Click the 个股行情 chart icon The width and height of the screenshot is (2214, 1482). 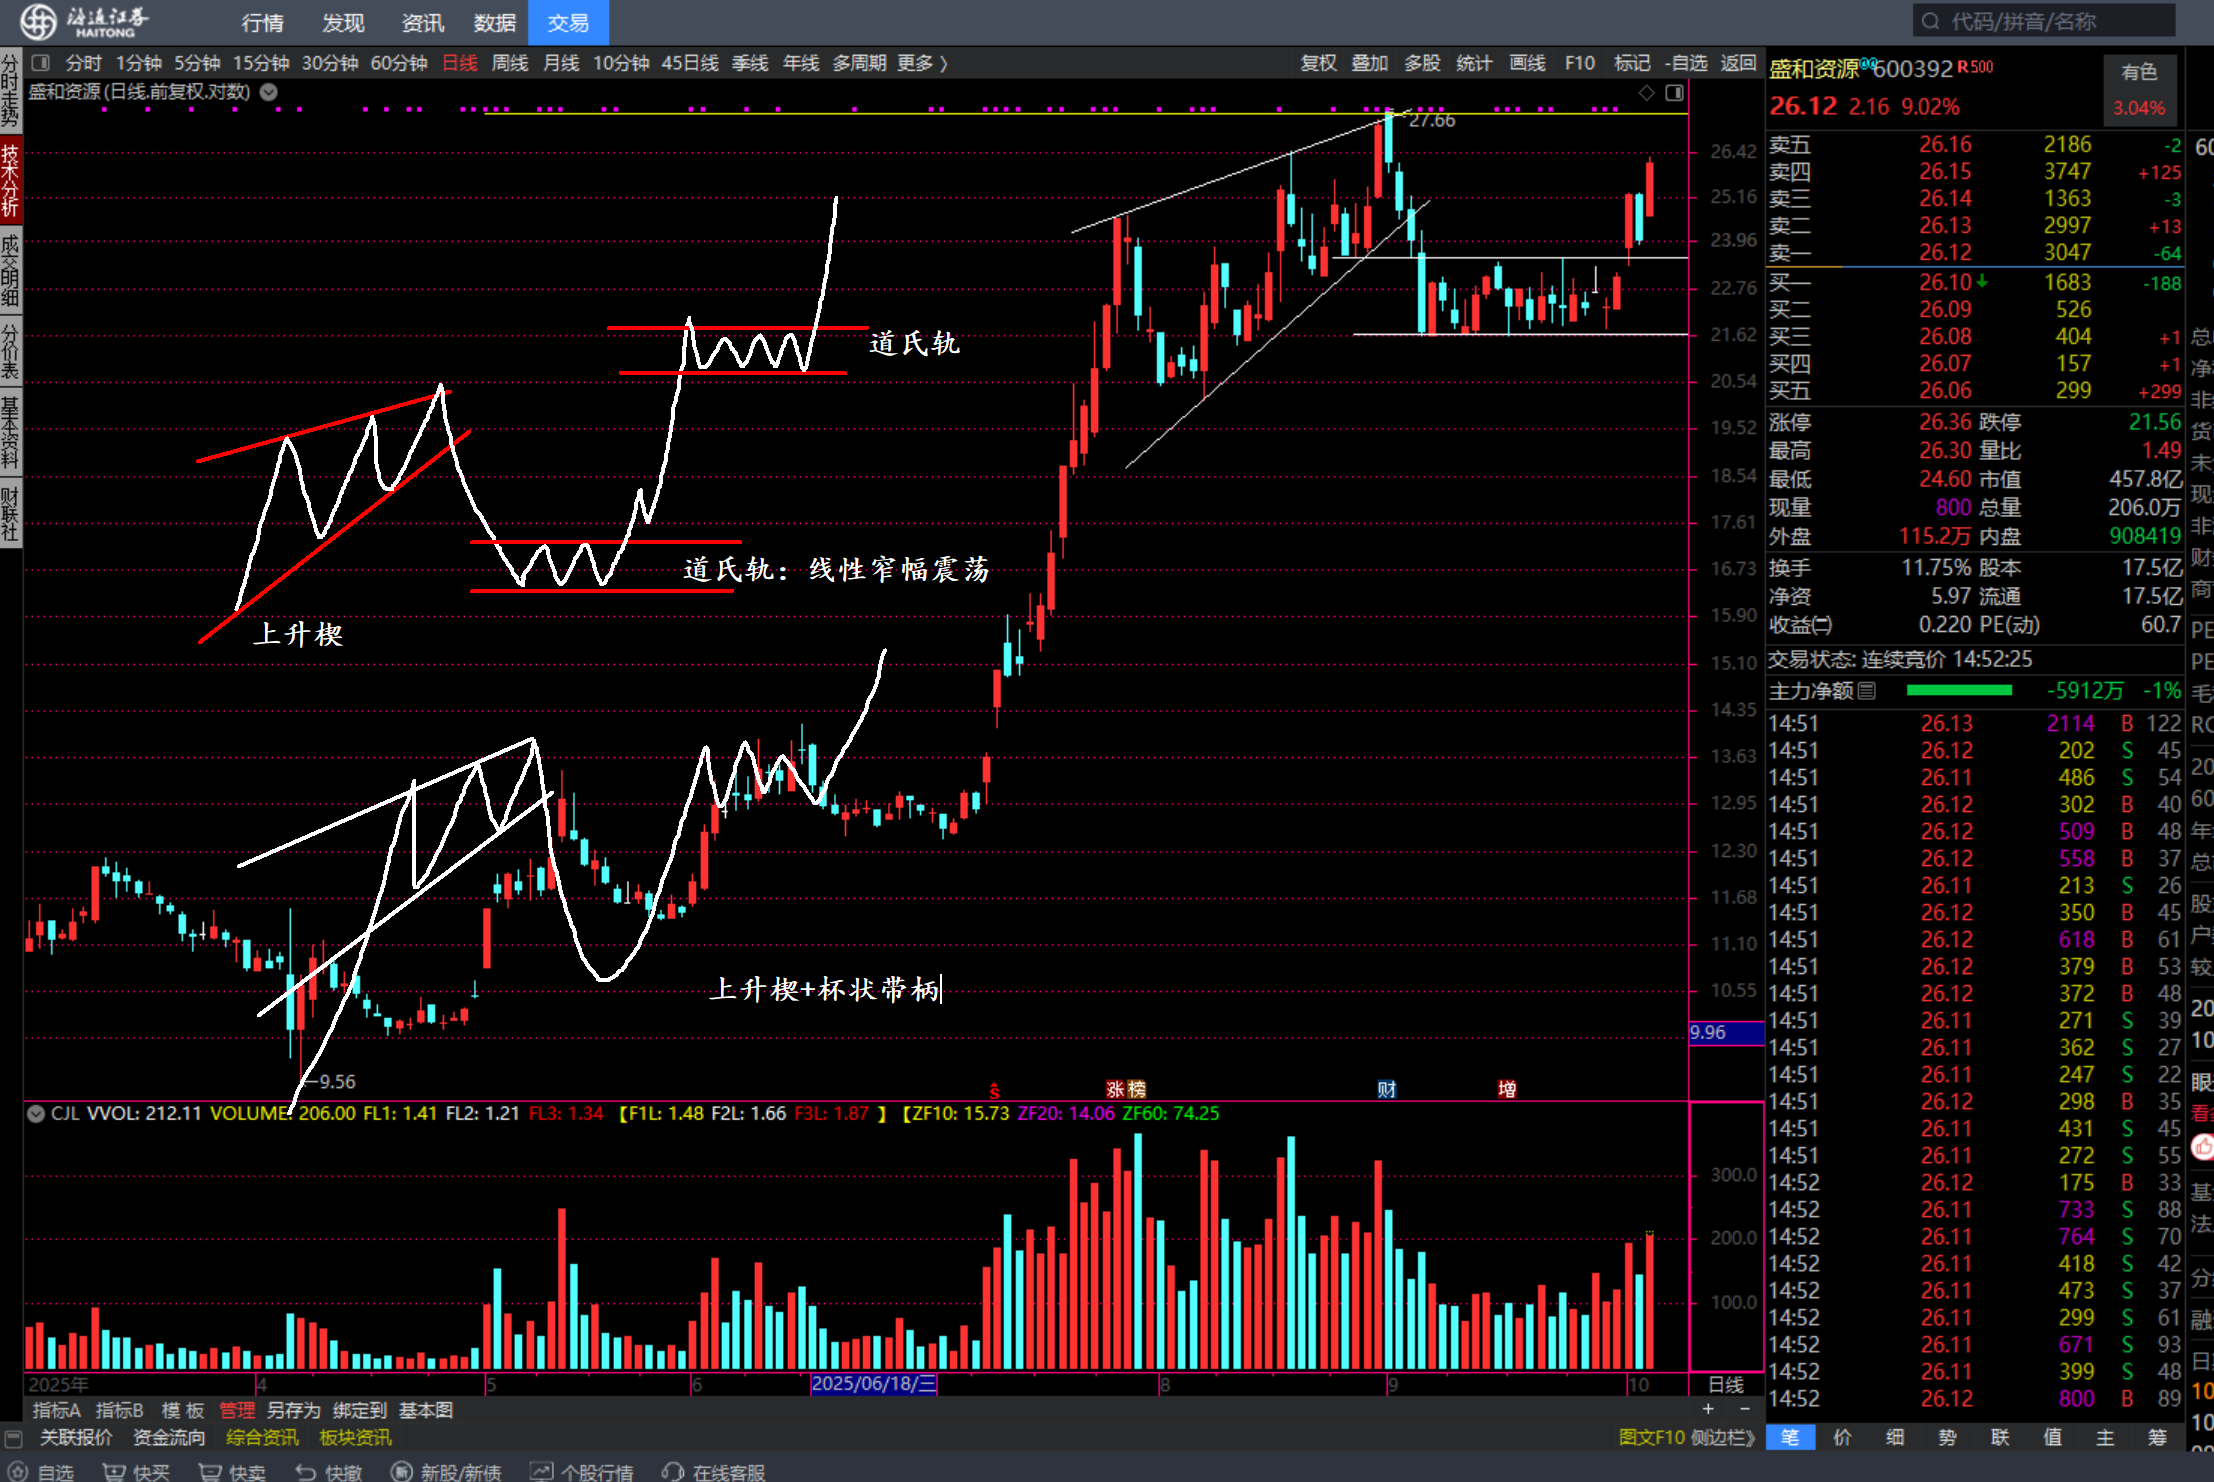tap(541, 1472)
